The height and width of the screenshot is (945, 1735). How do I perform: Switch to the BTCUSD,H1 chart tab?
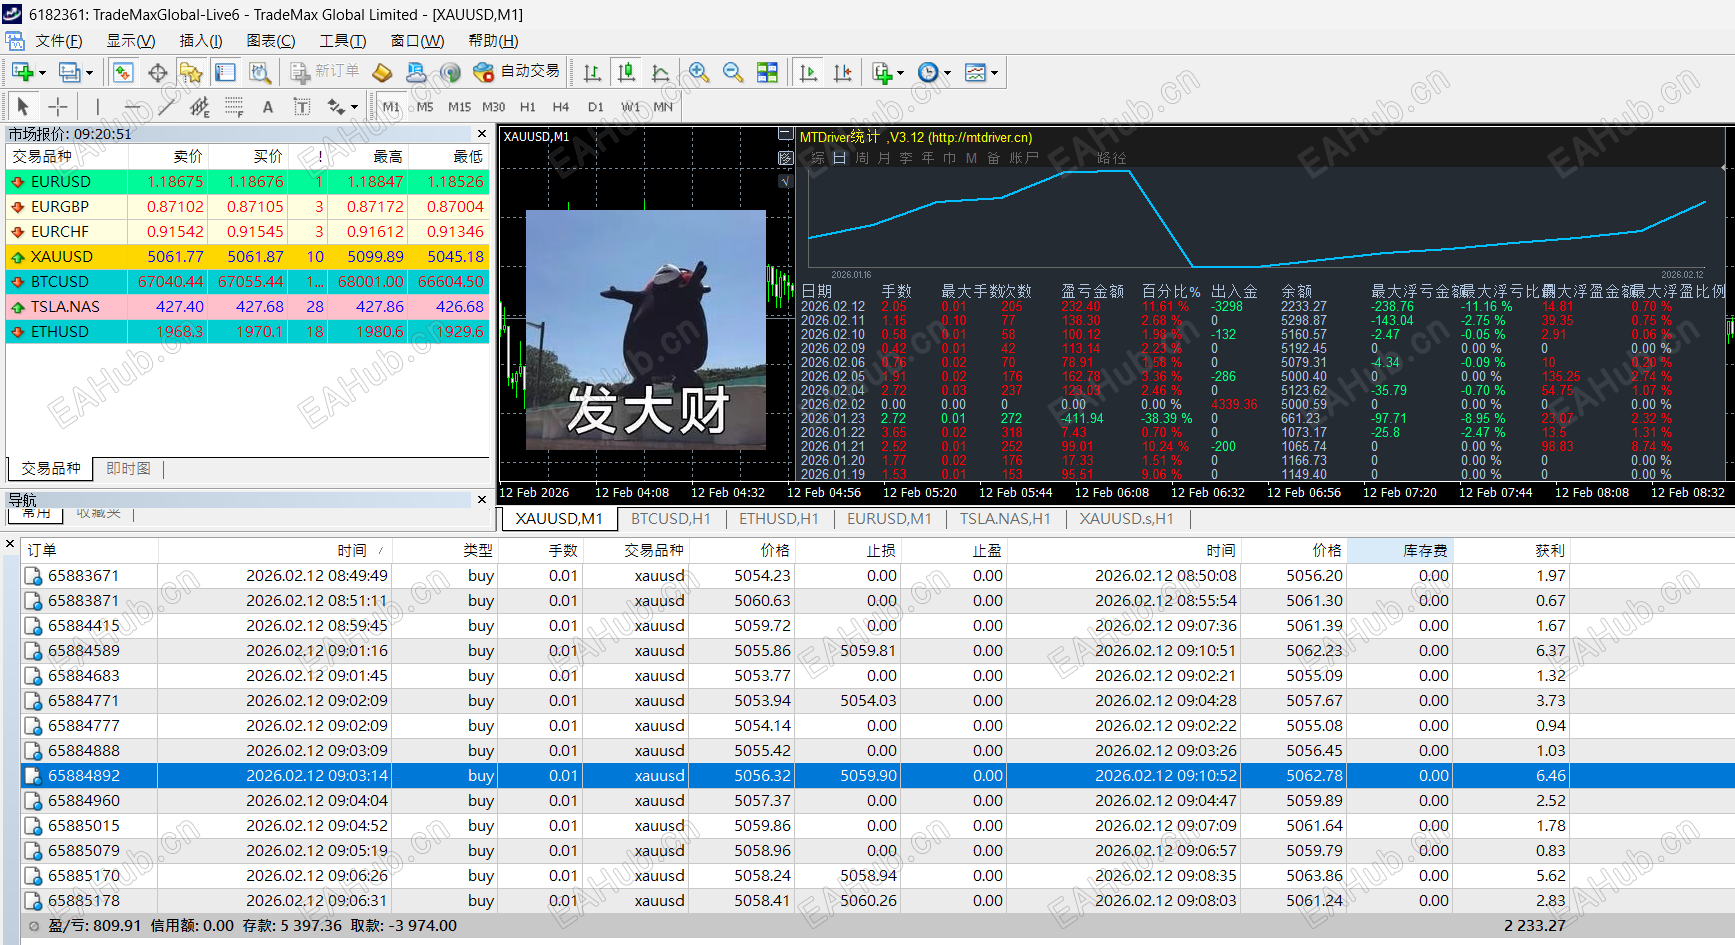pyautogui.click(x=670, y=519)
